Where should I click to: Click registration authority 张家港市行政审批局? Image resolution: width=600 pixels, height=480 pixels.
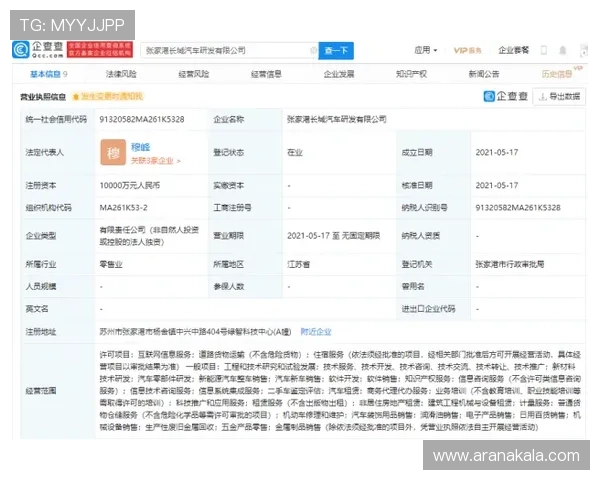510,264
